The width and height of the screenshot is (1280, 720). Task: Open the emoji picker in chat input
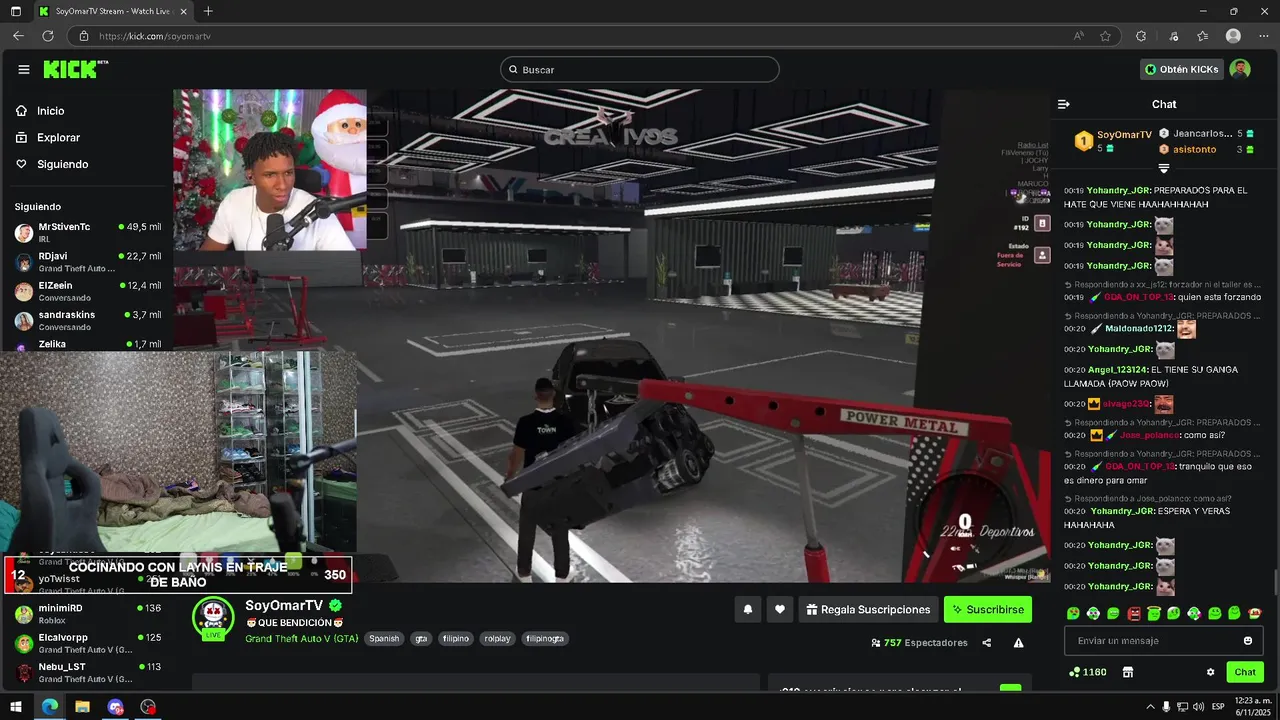pos(1247,641)
